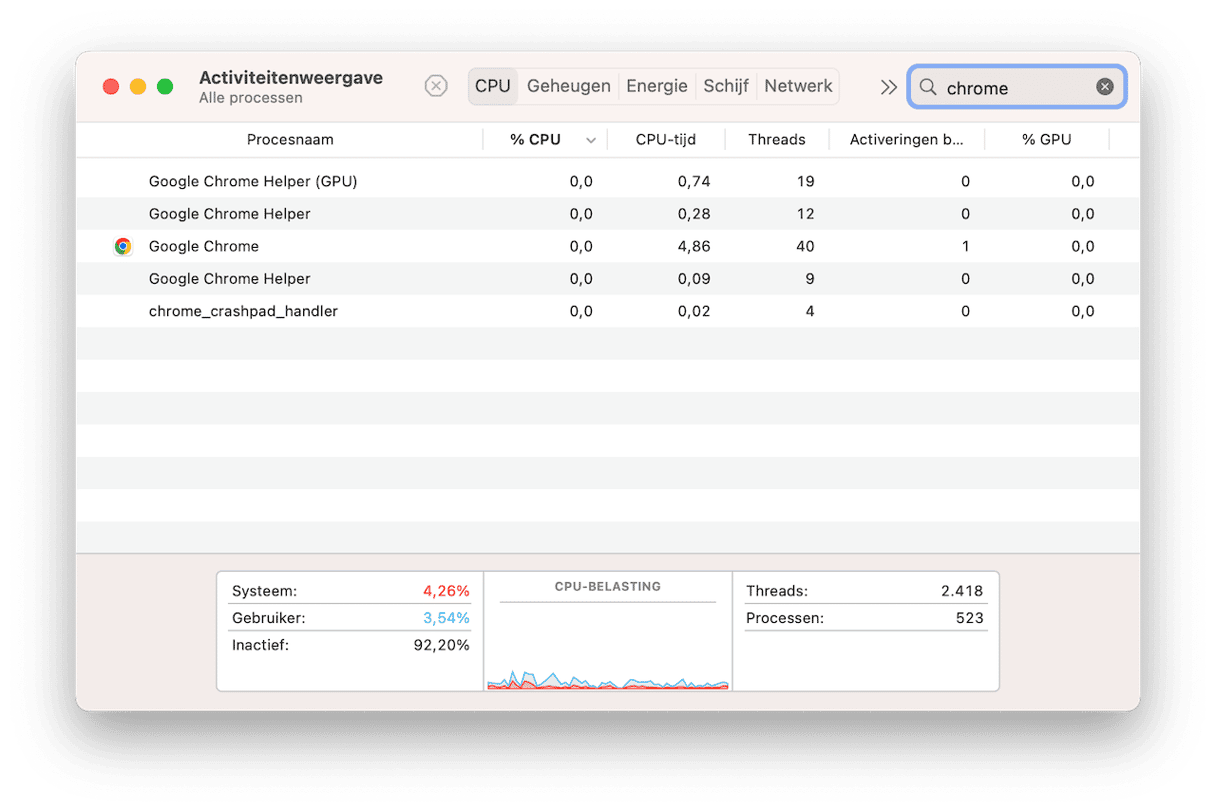The width and height of the screenshot is (1216, 811).
Task: Select the Google Chrome process row
Action: click(x=608, y=246)
